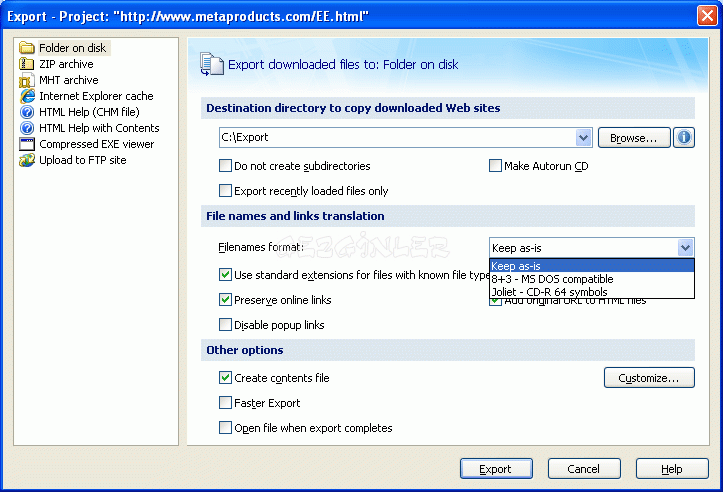This screenshot has width=723, height=492.
Task: Pick the Internet Explorer cache icon
Action: (x=27, y=96)
